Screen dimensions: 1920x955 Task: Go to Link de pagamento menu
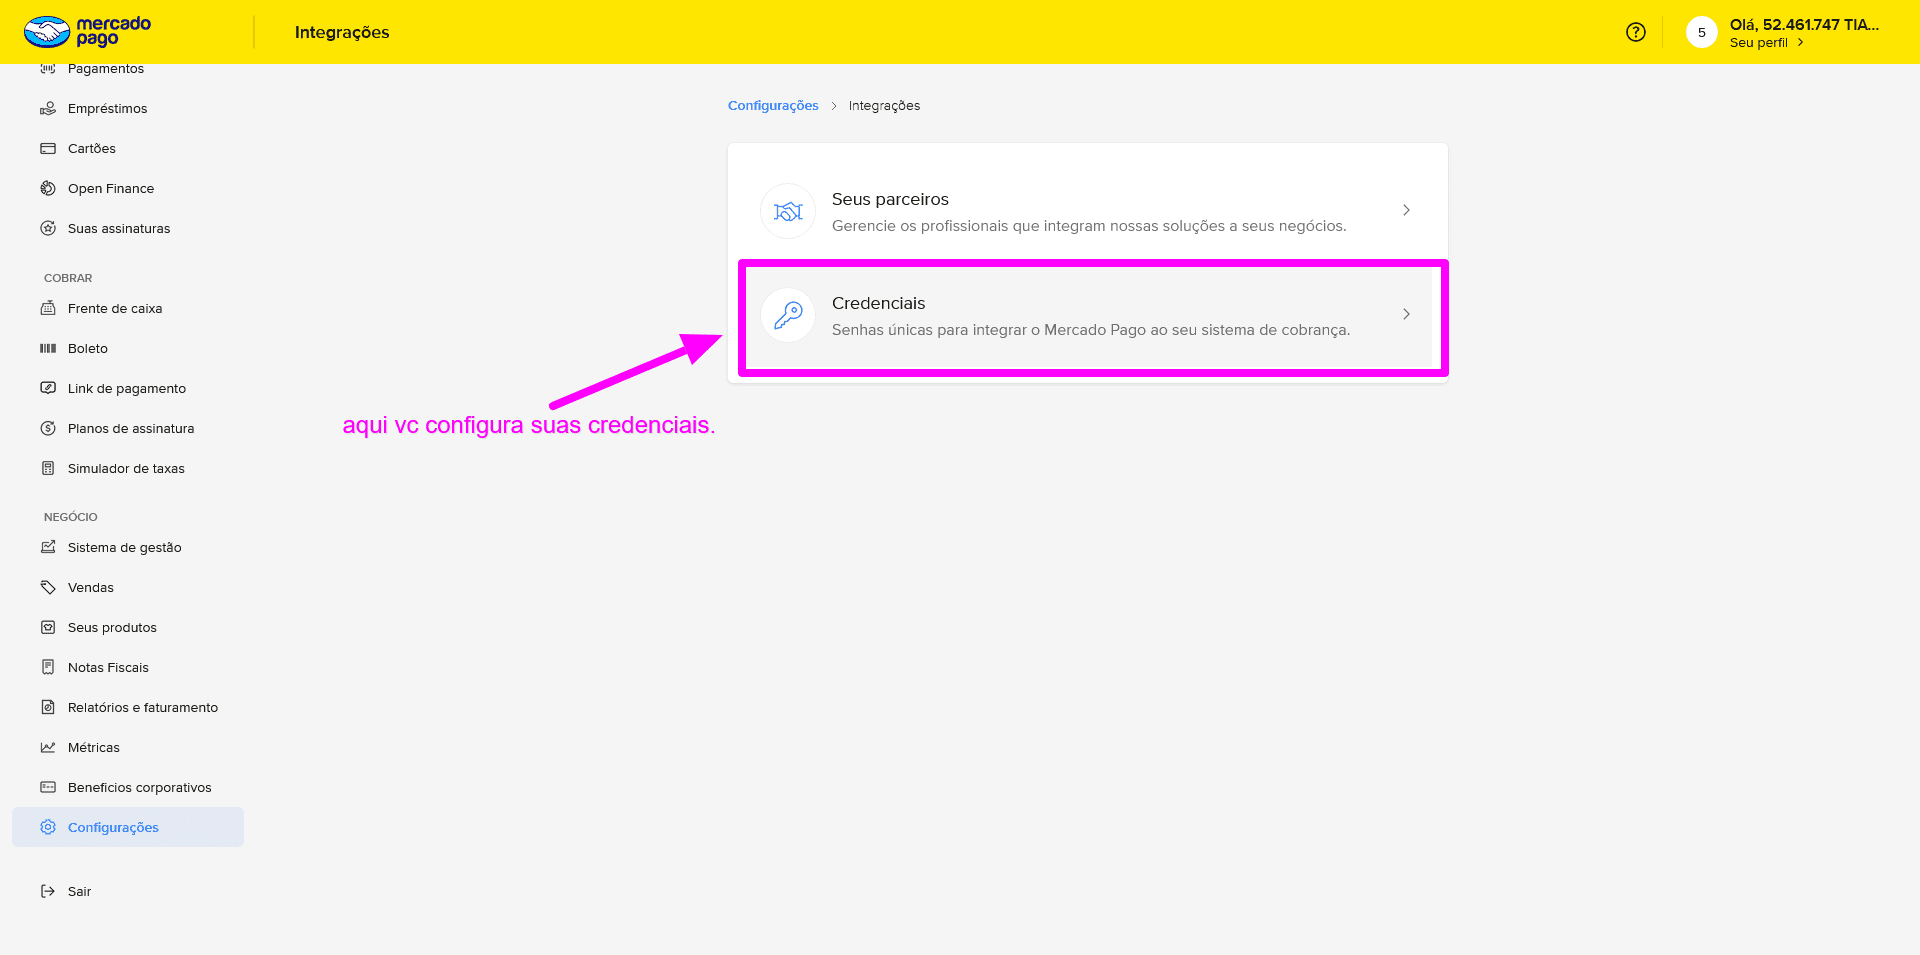click(127, 388)
